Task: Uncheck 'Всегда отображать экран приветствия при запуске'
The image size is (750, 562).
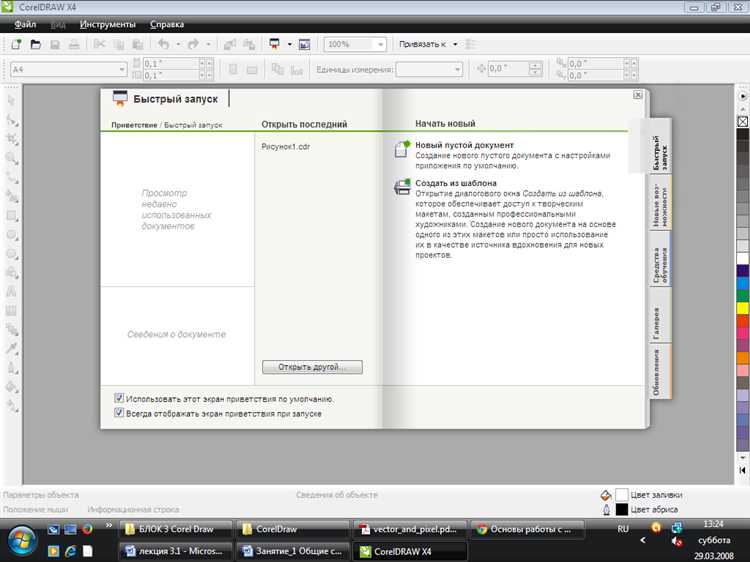Action: [x=119, y=413]
